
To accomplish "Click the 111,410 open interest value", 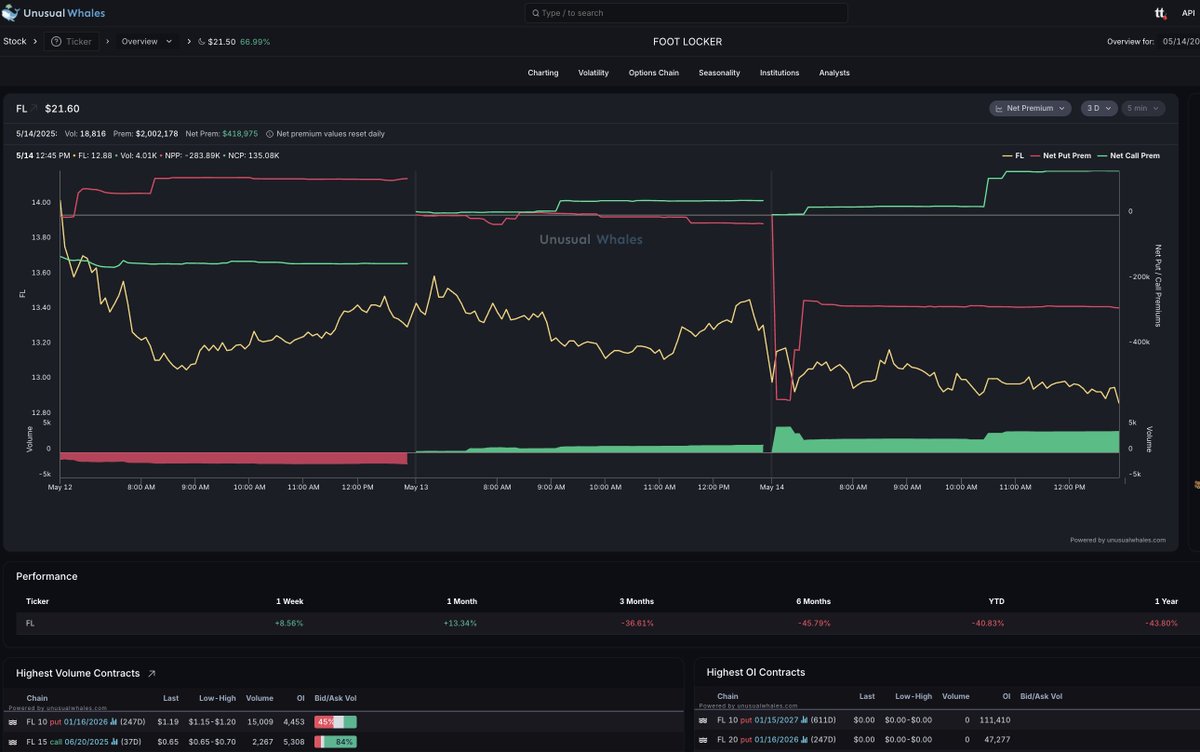I will (x=995, y=720).
